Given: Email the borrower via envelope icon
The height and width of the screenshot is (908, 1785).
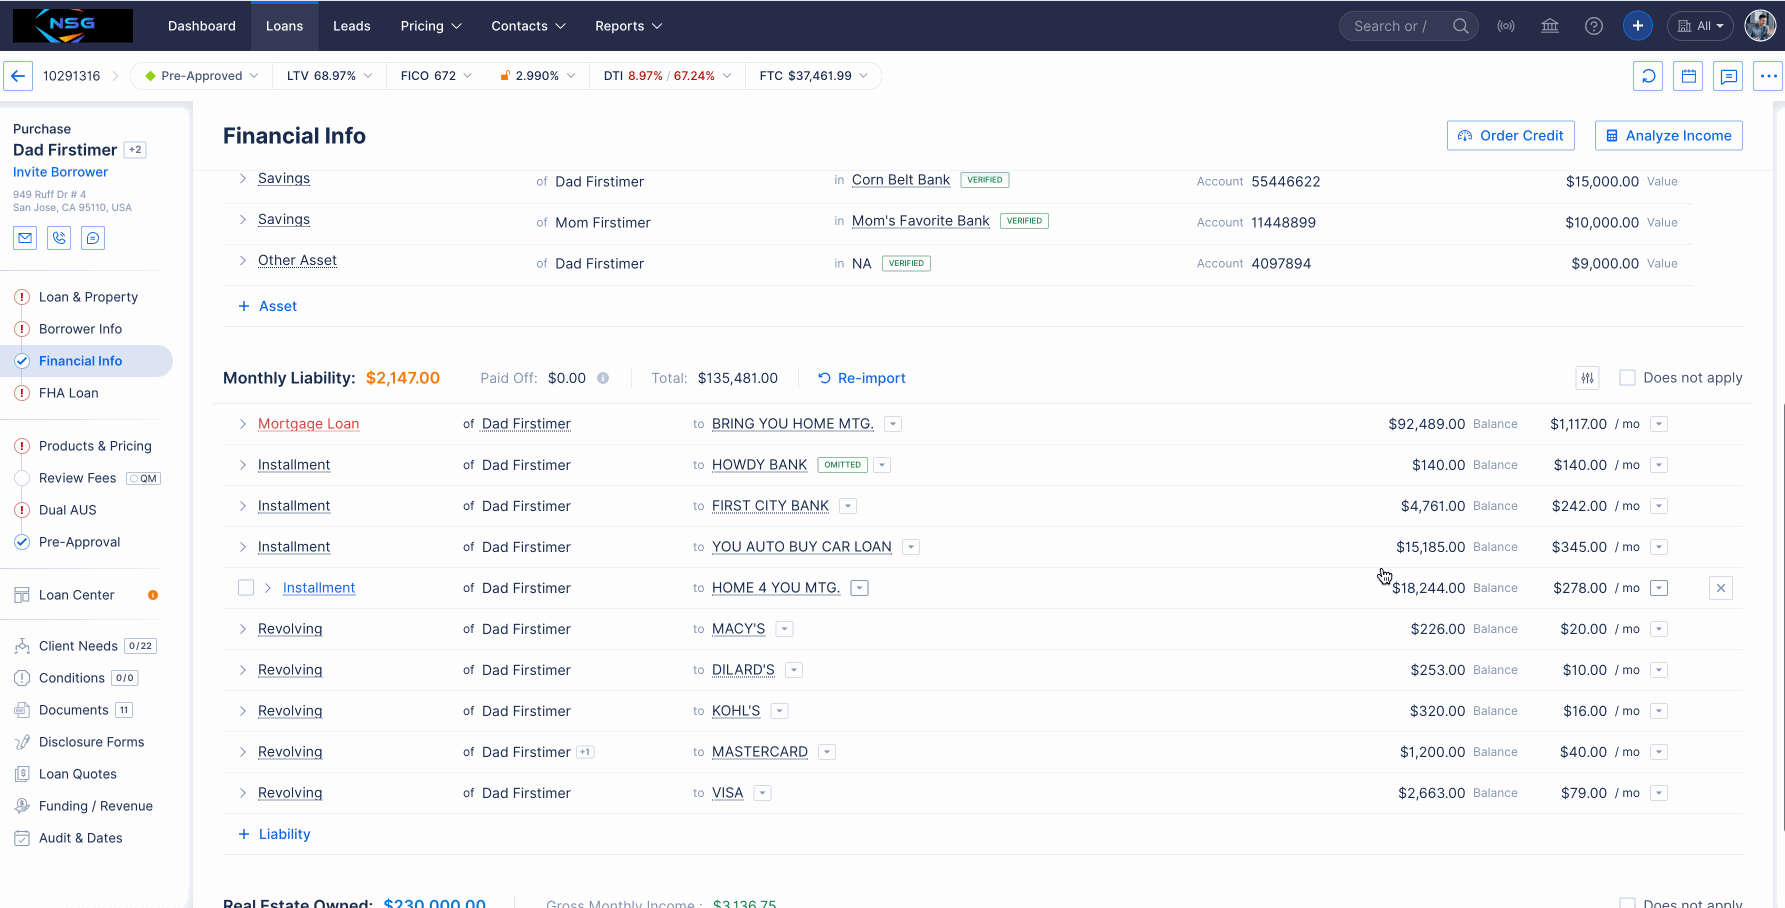Looking at the screenshot, I should [x=25, y=238].
